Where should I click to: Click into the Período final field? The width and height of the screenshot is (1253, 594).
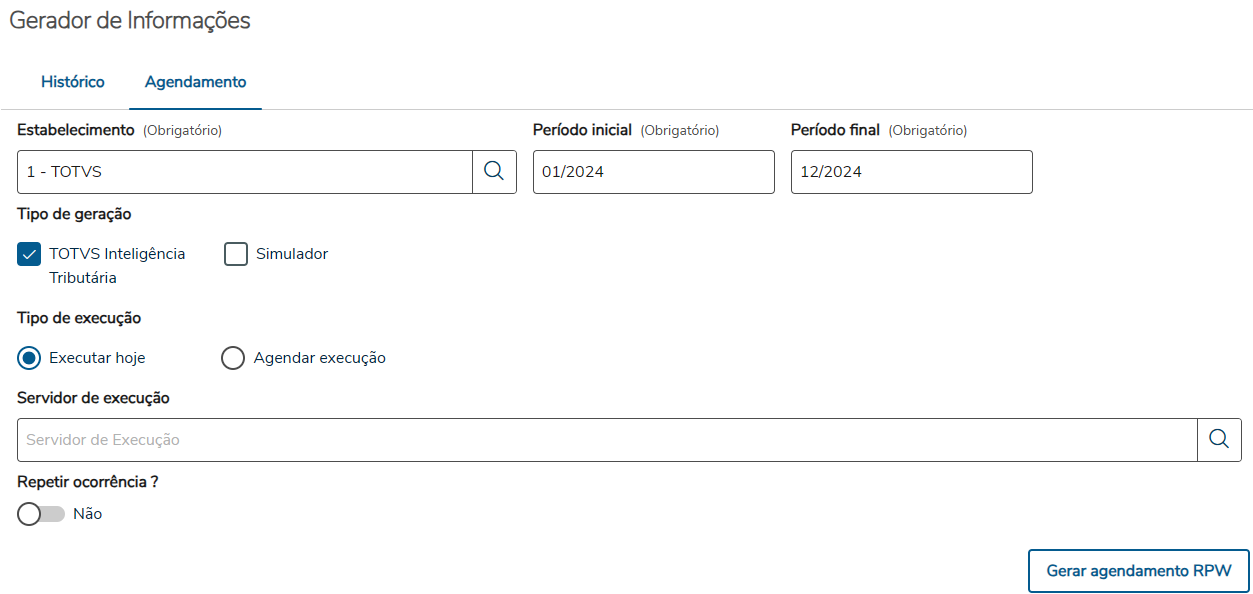coord(911,172)
